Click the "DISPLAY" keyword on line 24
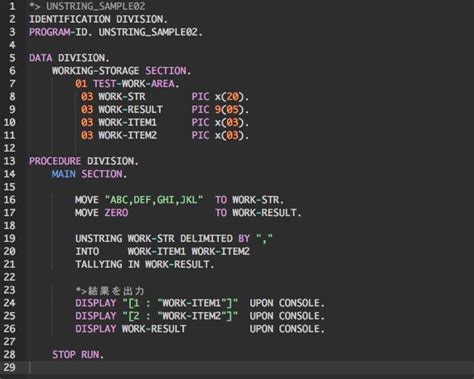Screen dimensions: 474x379 (96, 303)
